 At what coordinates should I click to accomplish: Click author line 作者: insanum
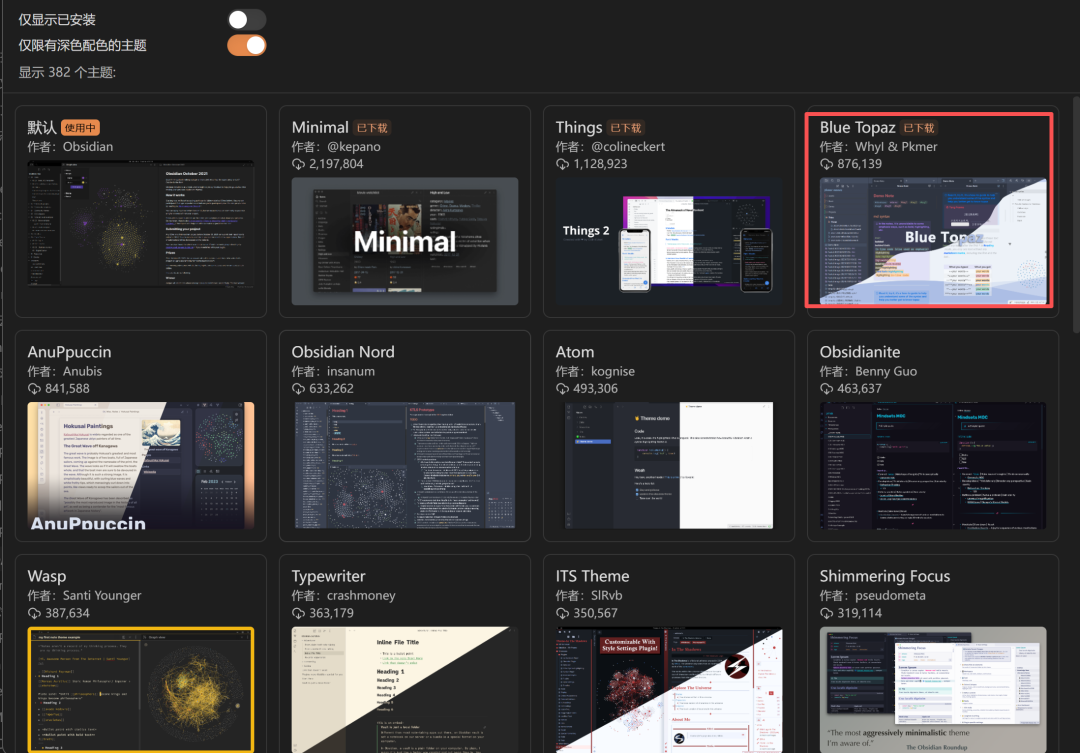[333, 371]
